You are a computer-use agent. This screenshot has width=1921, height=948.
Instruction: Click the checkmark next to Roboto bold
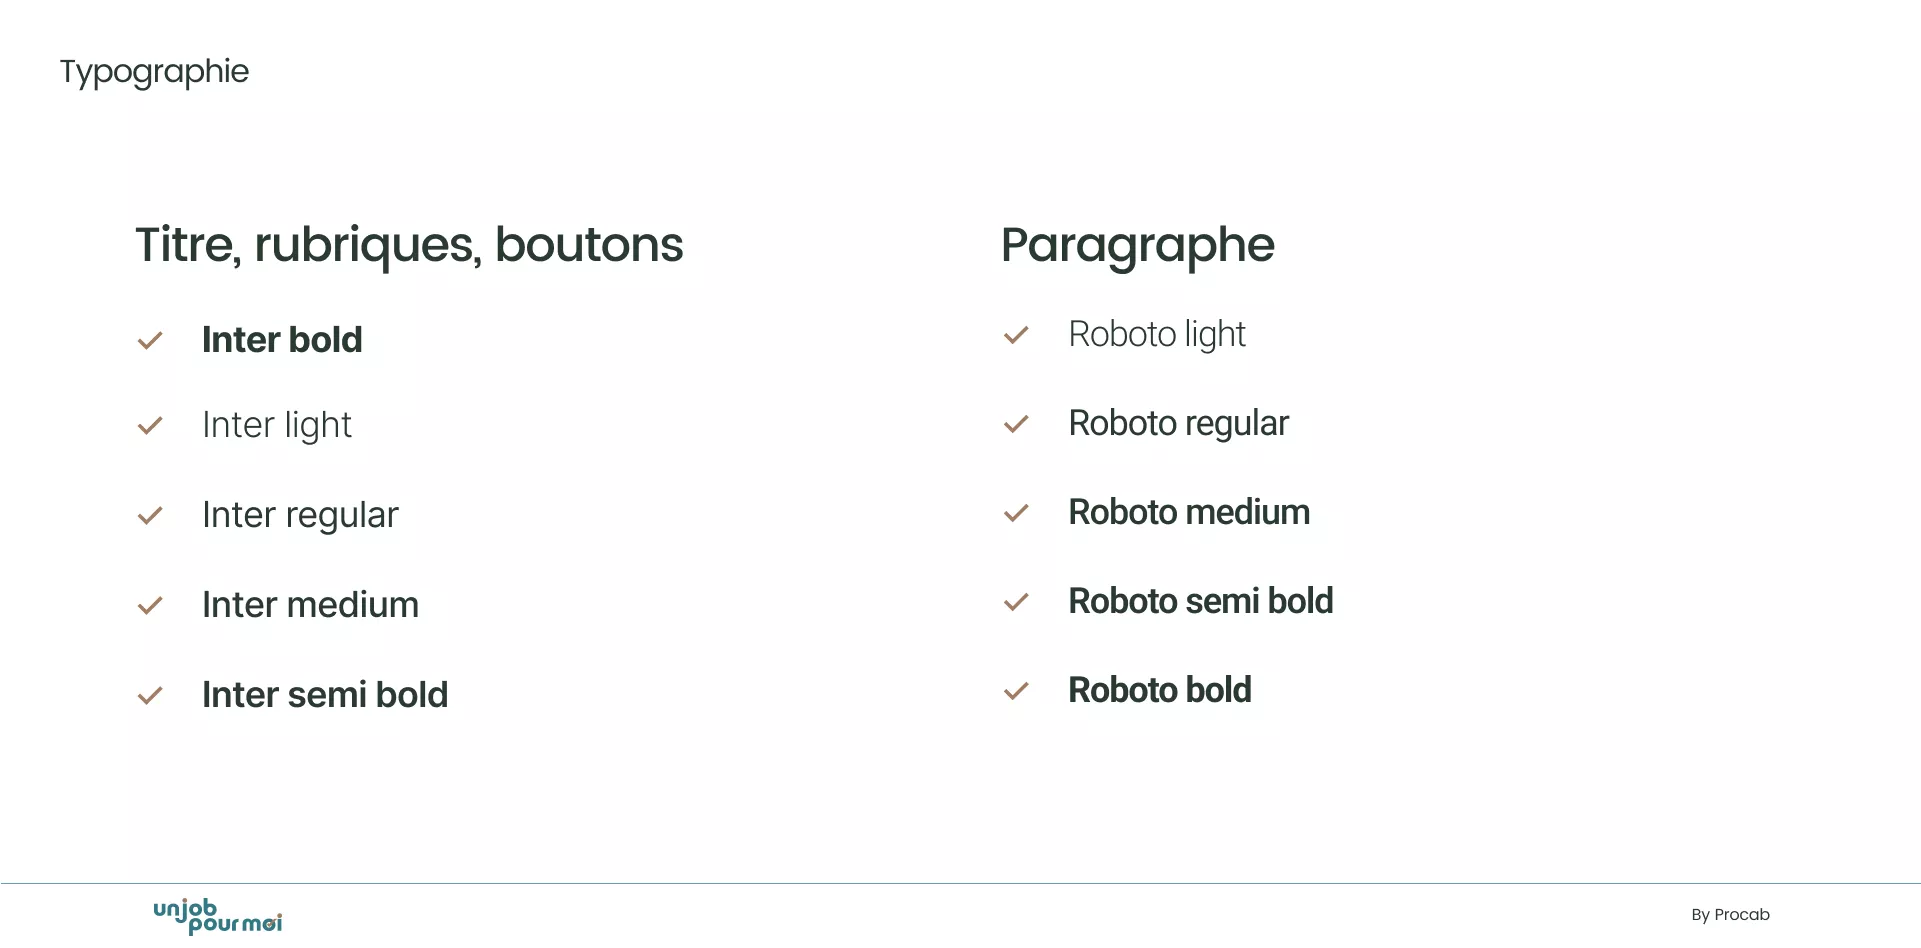1016,691
